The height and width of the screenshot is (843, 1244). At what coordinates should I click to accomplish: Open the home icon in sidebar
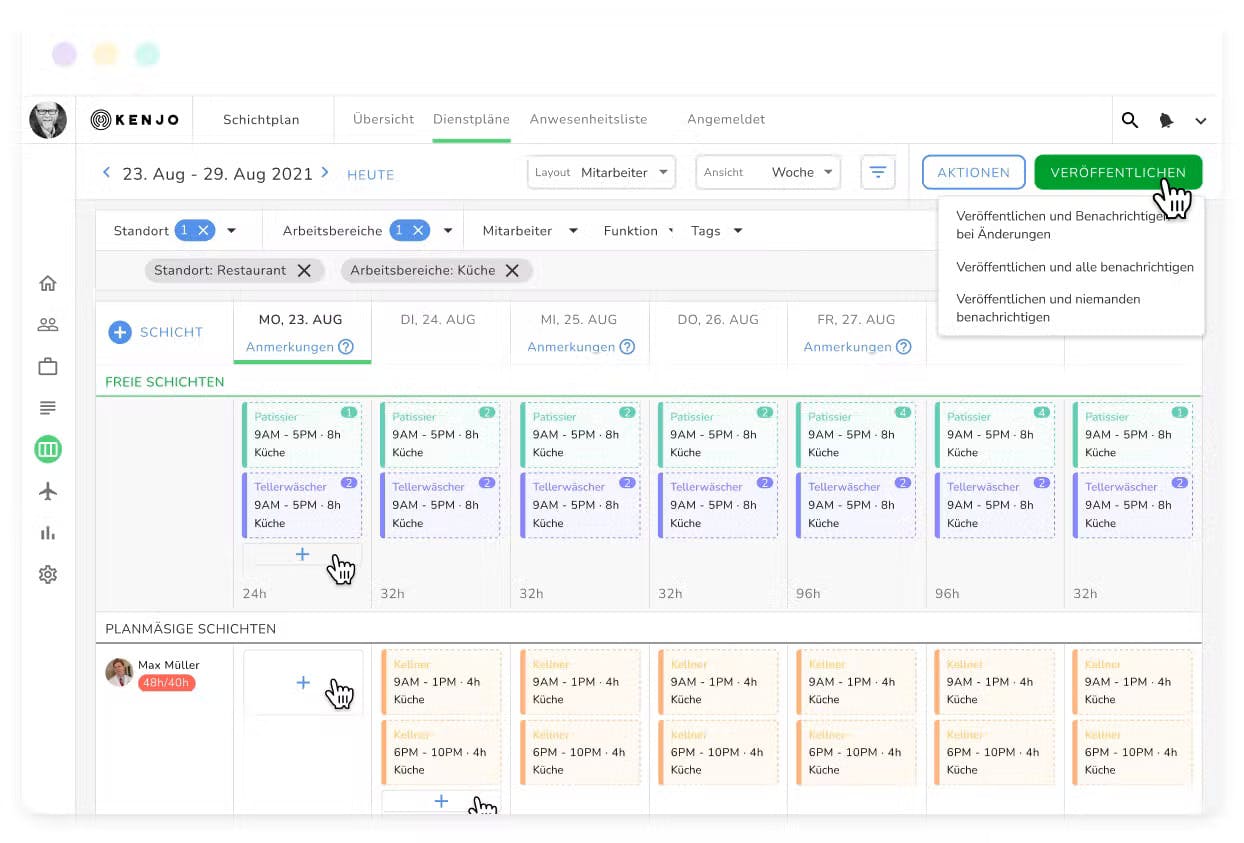pos(47,284)
